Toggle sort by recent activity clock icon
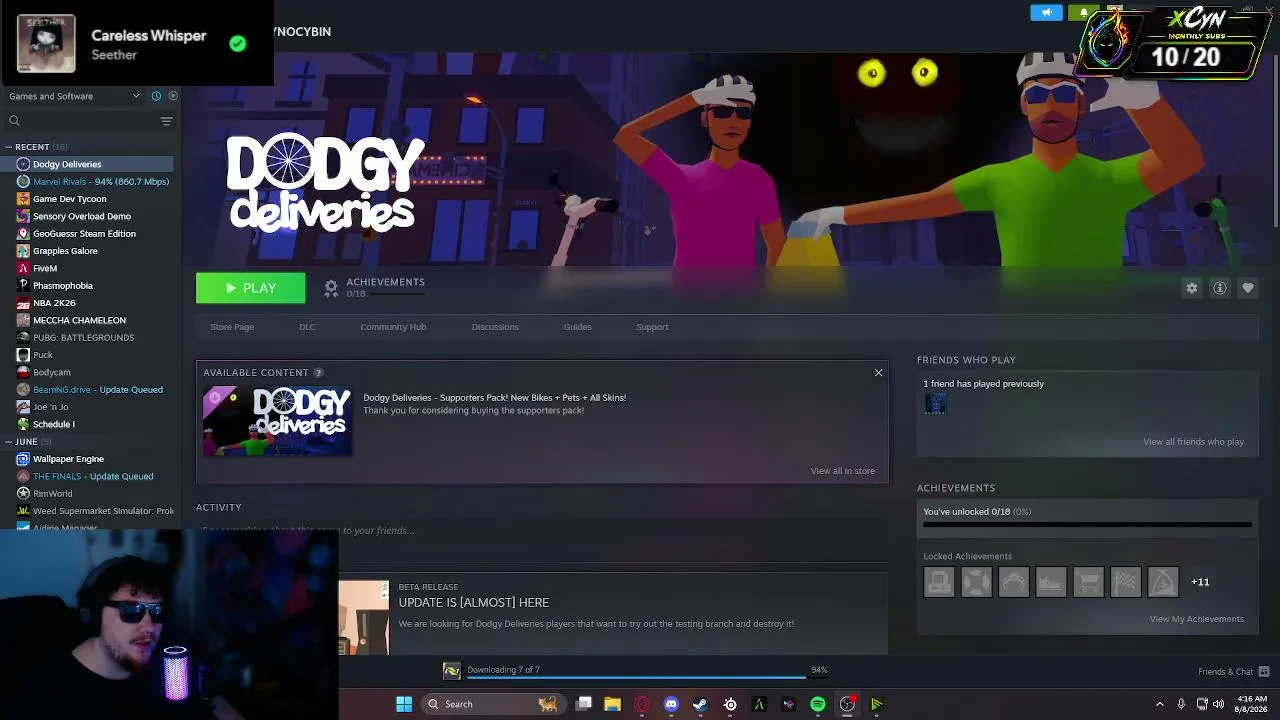This screenshot has width=1280, height=720. (156, 96)
